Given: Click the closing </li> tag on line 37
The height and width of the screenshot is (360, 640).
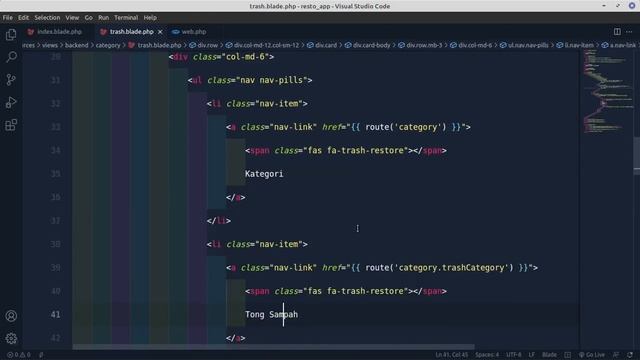Looking at the screenshot, I should click(x=219, y=221).
